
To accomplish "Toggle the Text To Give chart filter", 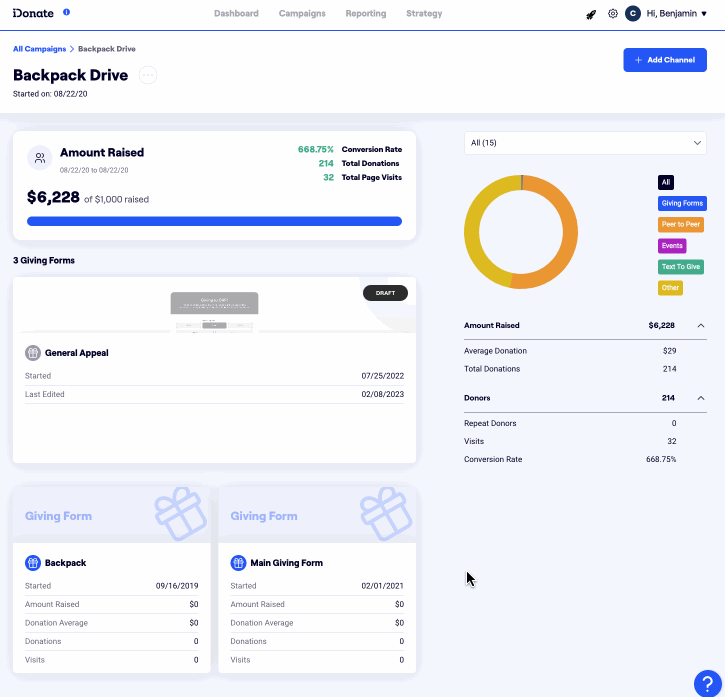I will click(681, 267).
